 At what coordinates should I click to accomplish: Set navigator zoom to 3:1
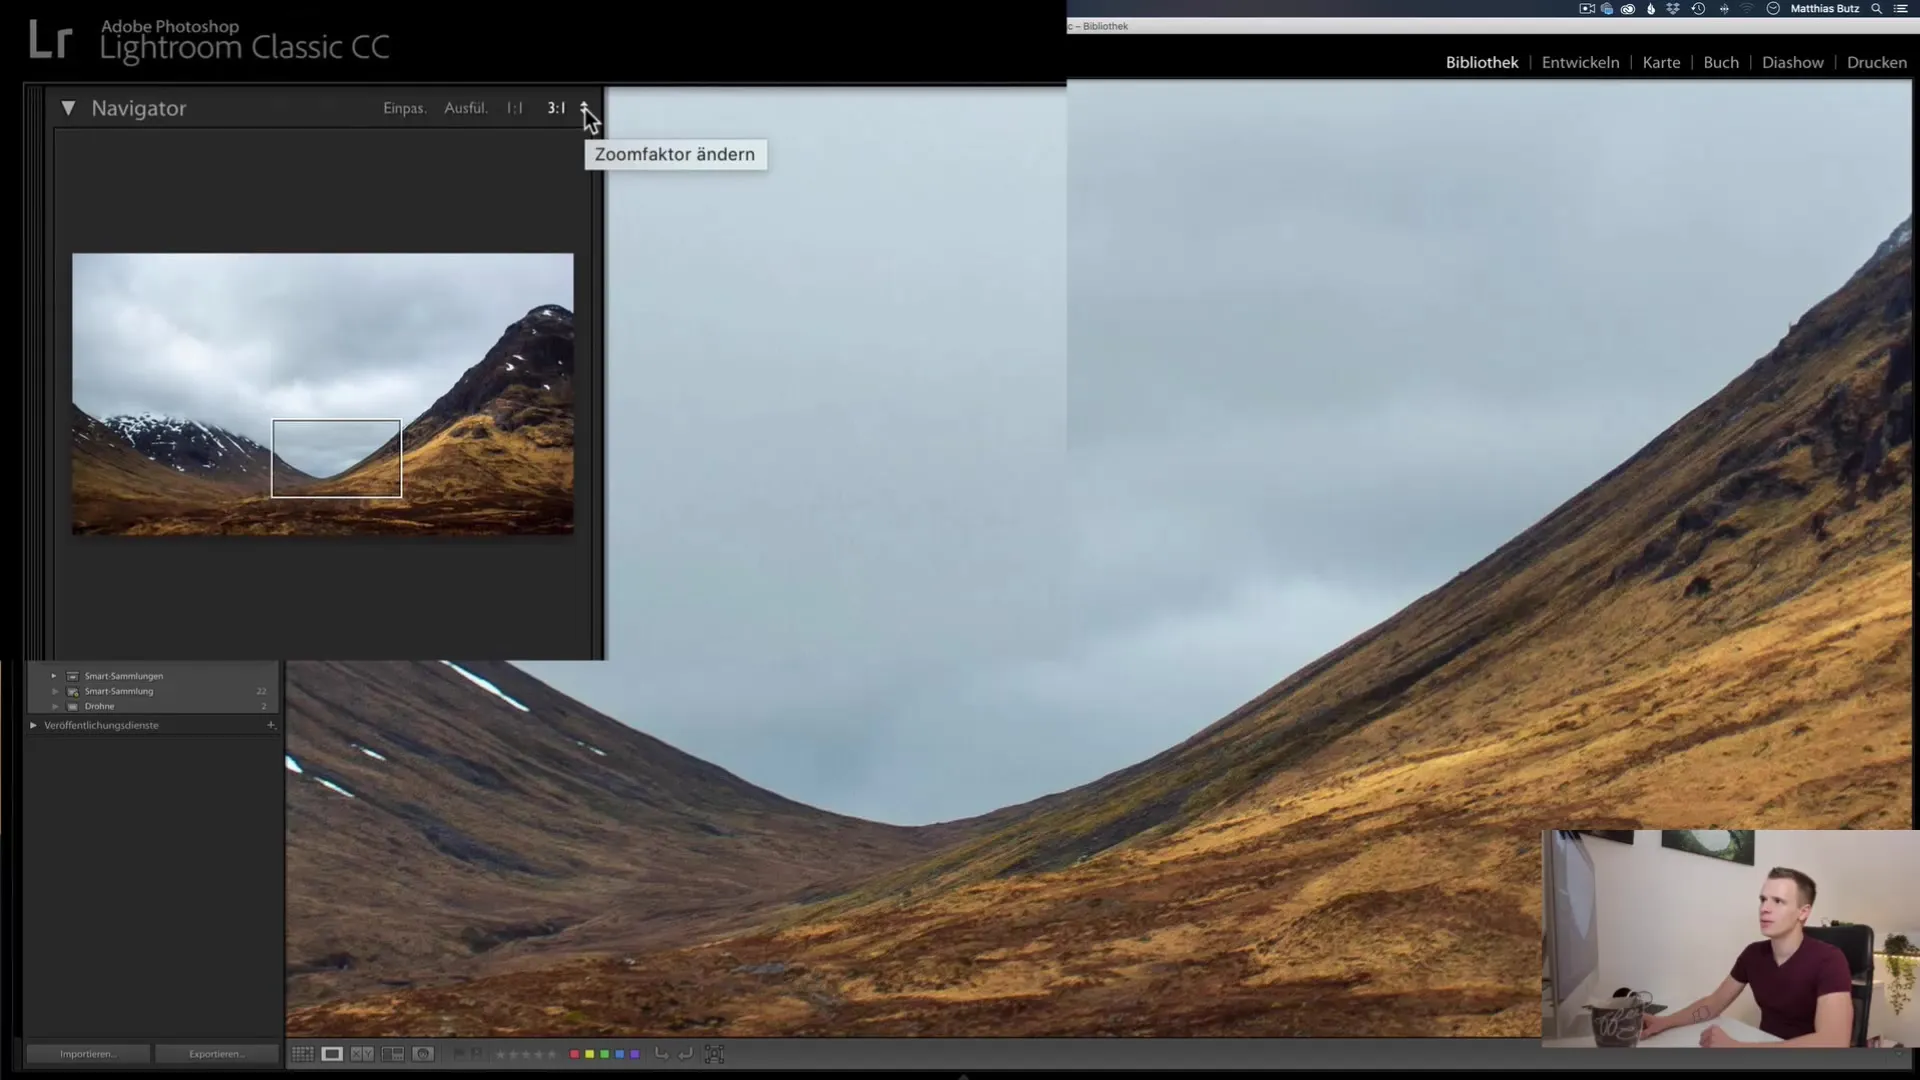coord(556,108)
